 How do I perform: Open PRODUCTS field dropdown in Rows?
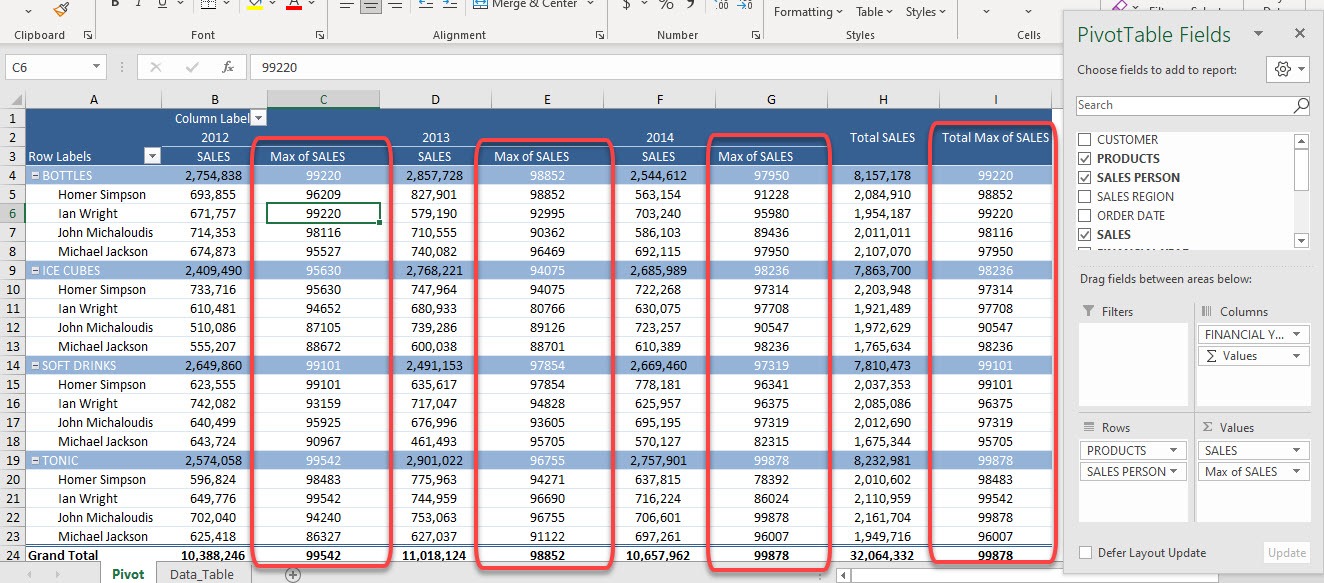coord(1172,451)
